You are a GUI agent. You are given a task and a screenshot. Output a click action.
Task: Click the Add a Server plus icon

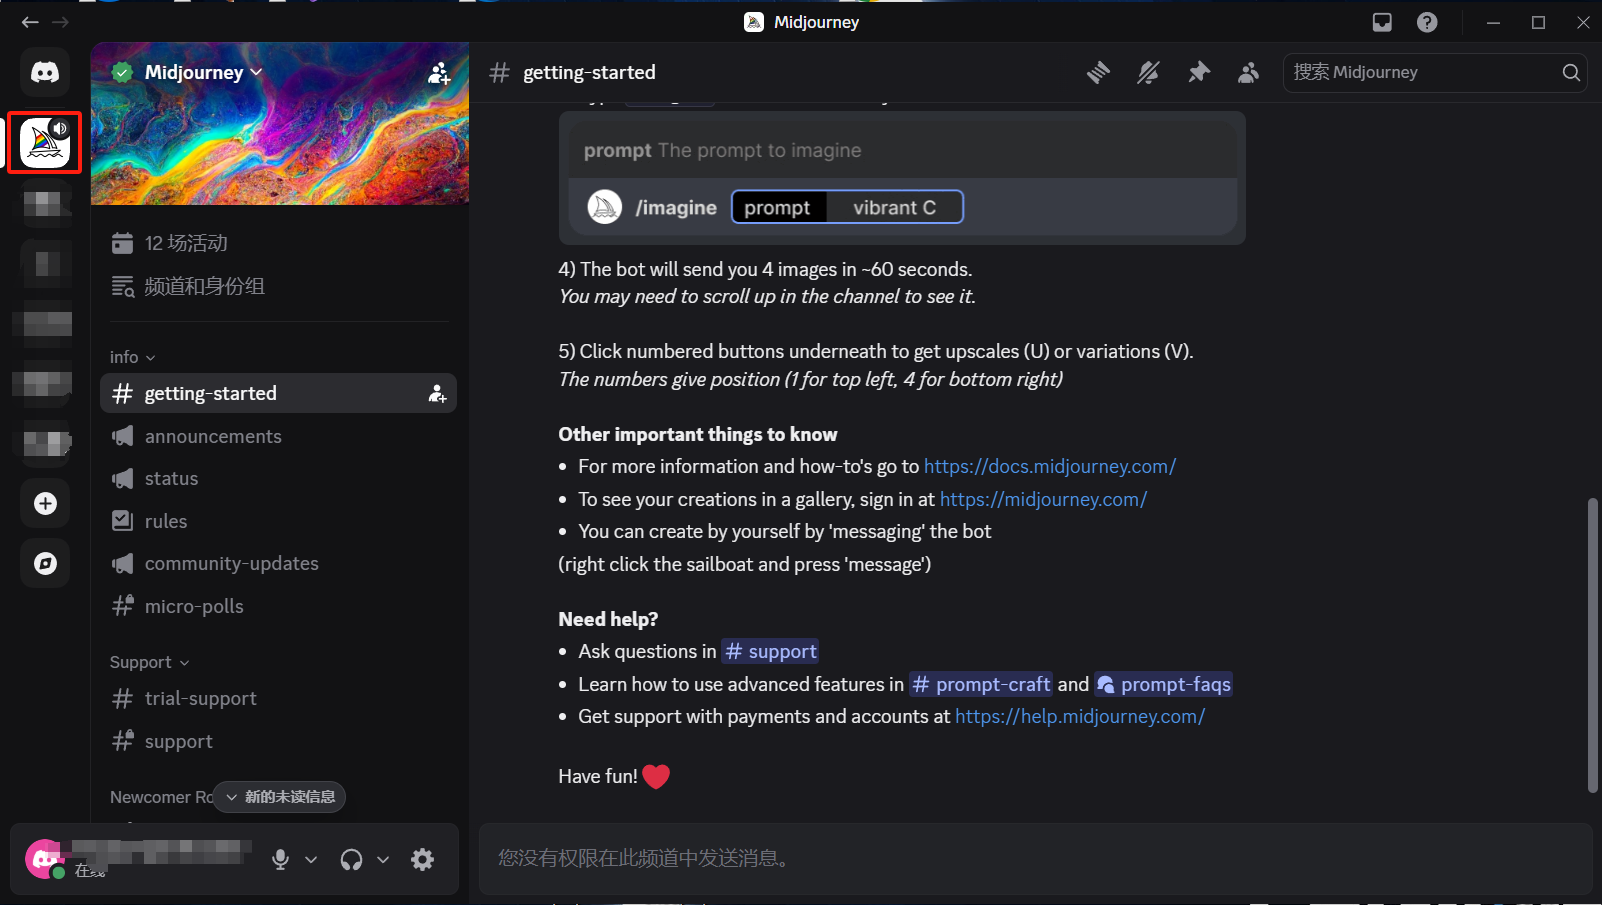(x=45, y=504)
